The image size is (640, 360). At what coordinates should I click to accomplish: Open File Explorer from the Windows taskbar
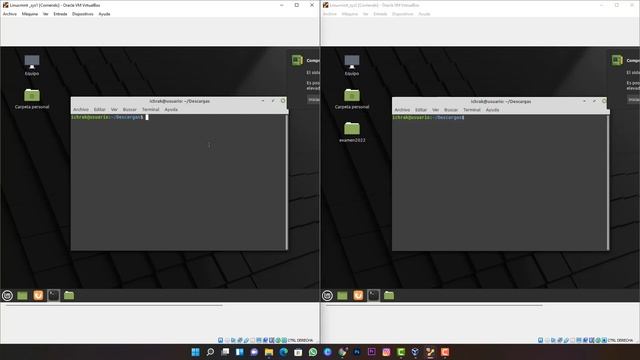click(x=269, y=352)
